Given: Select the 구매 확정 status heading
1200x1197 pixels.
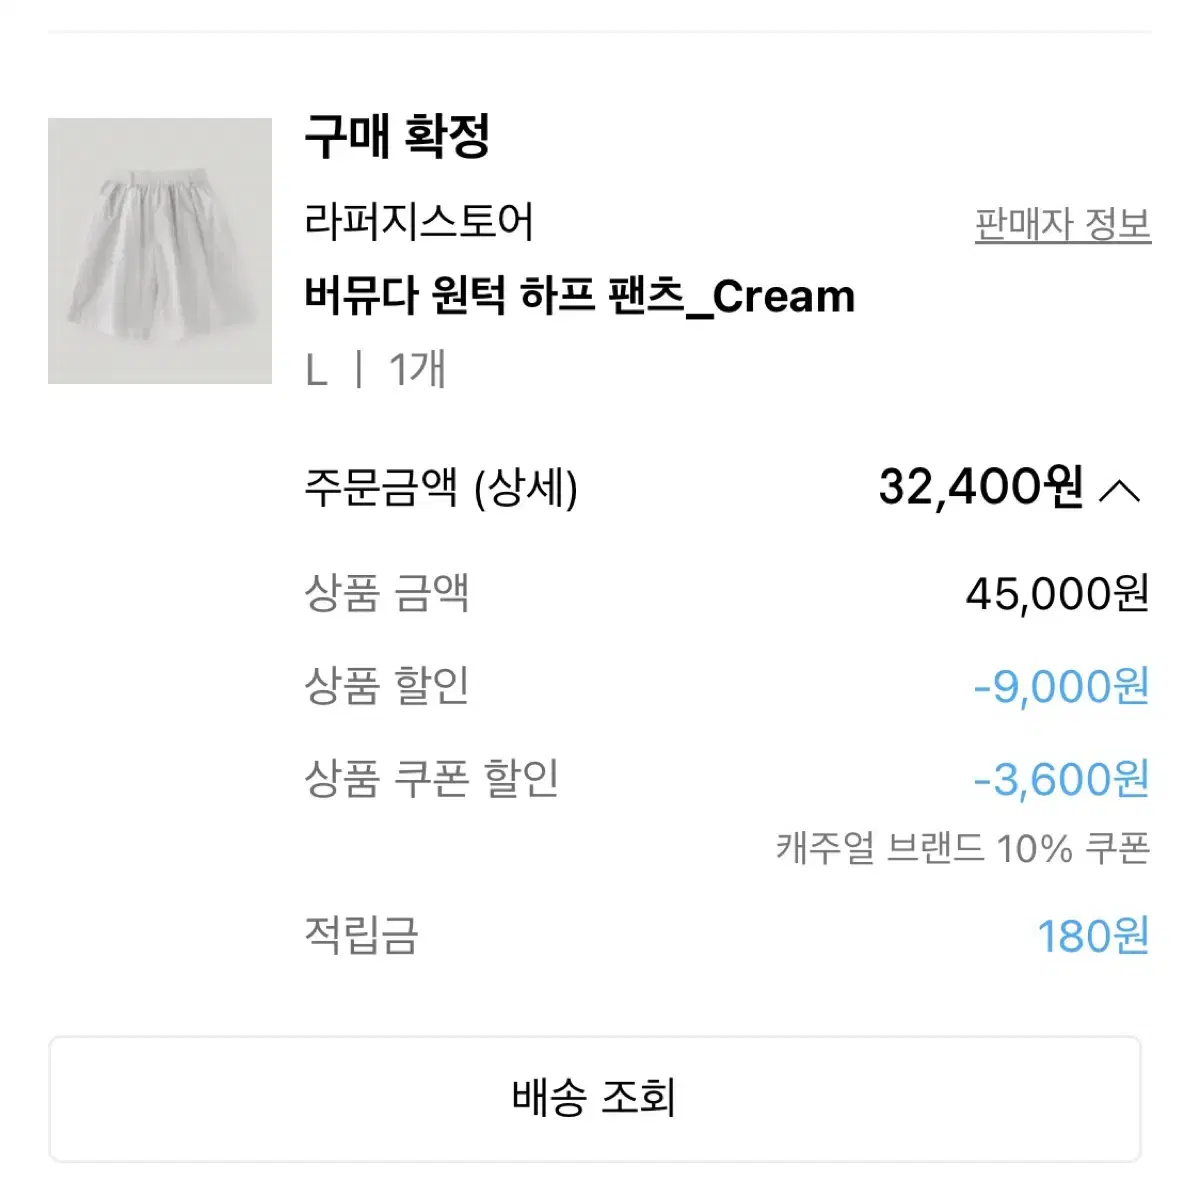Looking at the screenshot, I should point(397,137).
